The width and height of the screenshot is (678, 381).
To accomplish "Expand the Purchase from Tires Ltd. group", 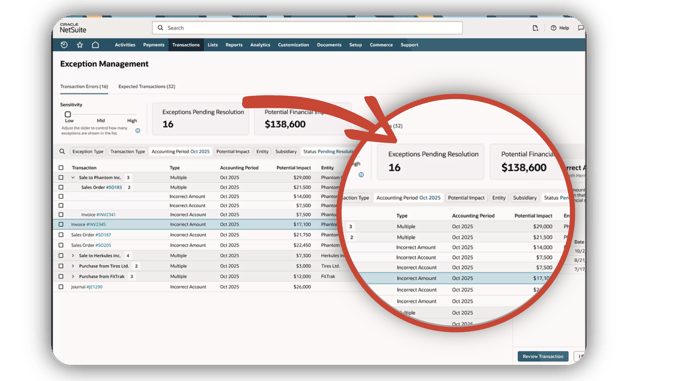I will [x=73, y=266].
